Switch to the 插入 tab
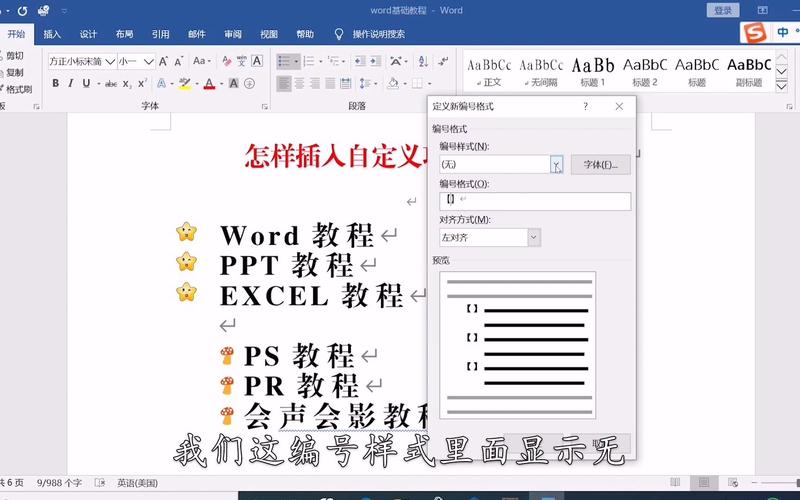The height and width of the screenshot is (500, 800). [x=52, y=34]
